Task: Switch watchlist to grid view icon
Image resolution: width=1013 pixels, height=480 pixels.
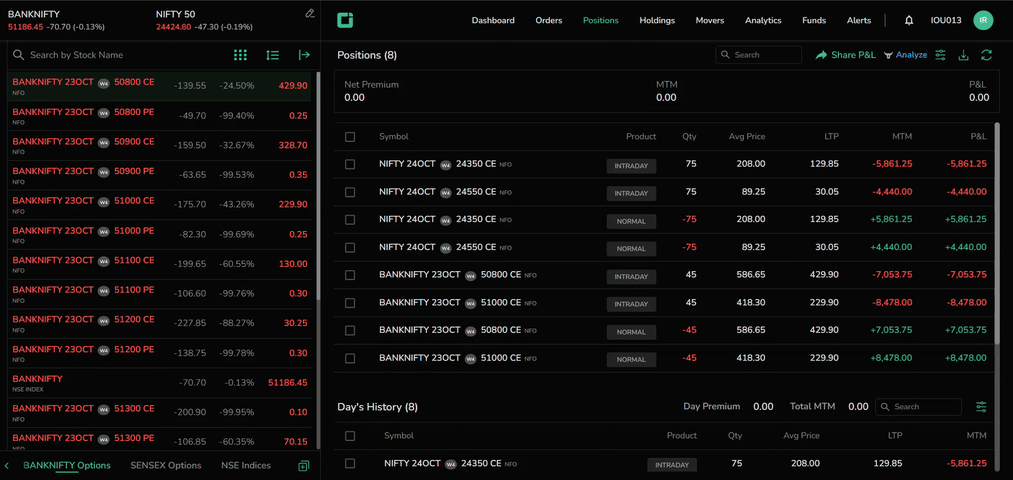Action: coord(240,55)
